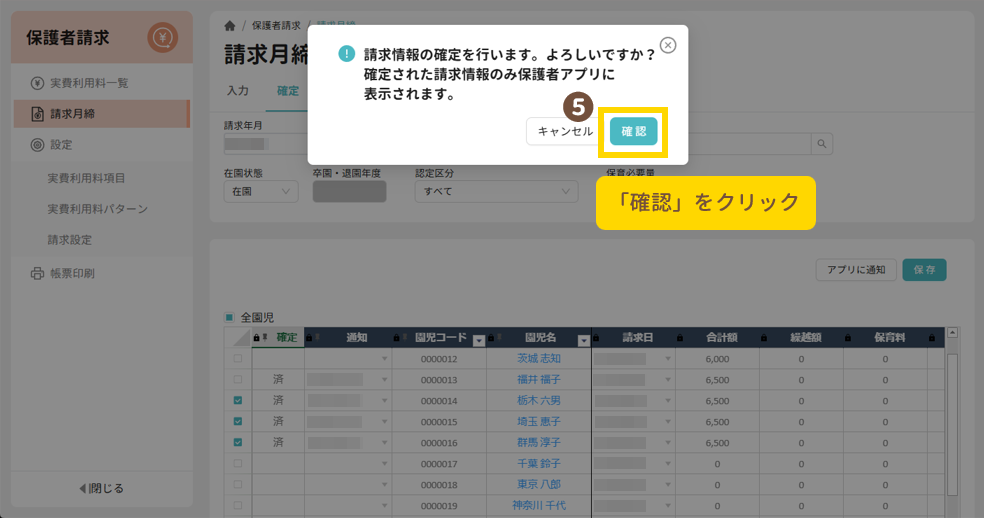Switch to the 入力 tab
984x518 pixels.
coord(237,91)
